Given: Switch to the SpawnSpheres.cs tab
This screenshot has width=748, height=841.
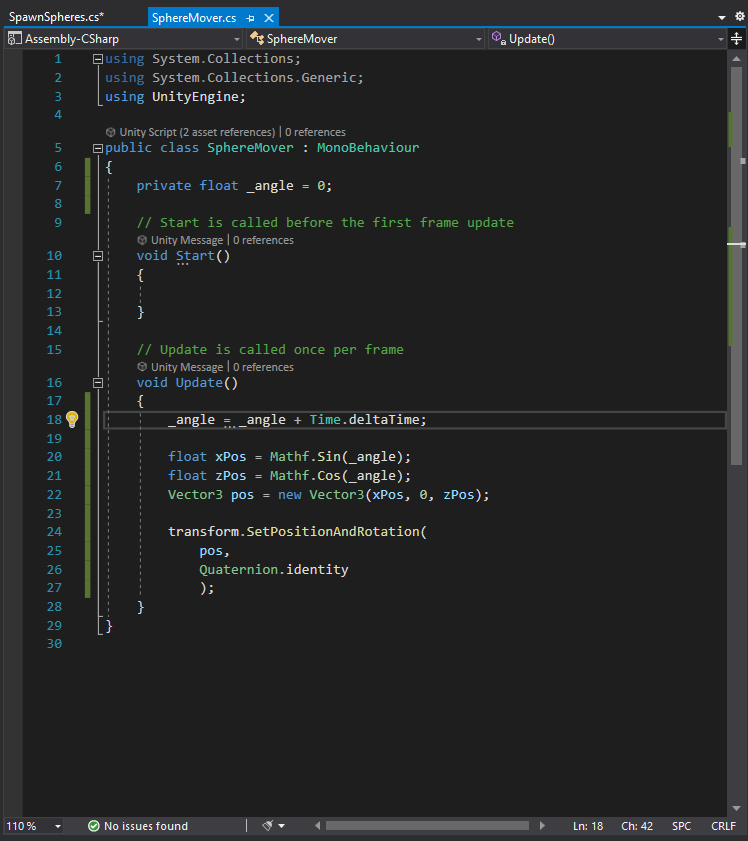Looking at the screenshot, I should point(56,17).
